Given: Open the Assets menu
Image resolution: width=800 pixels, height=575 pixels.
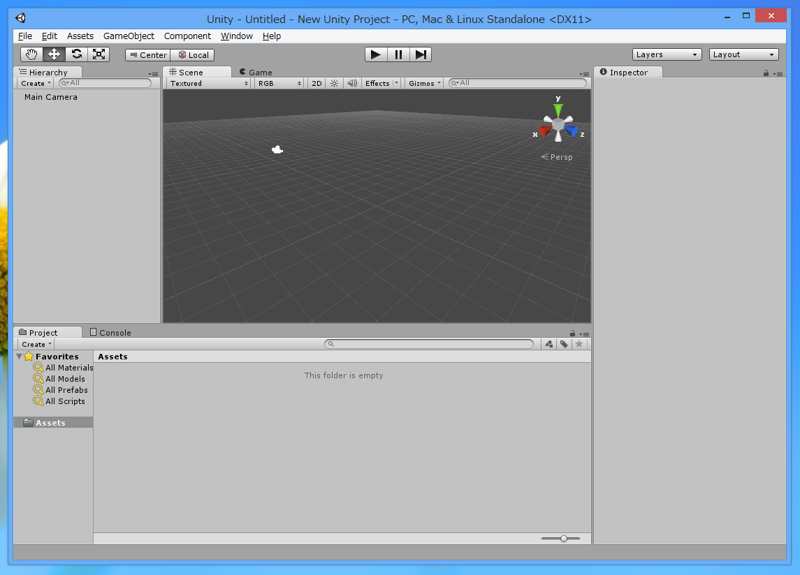Looking at the screenshot, I should click(80, 36).
